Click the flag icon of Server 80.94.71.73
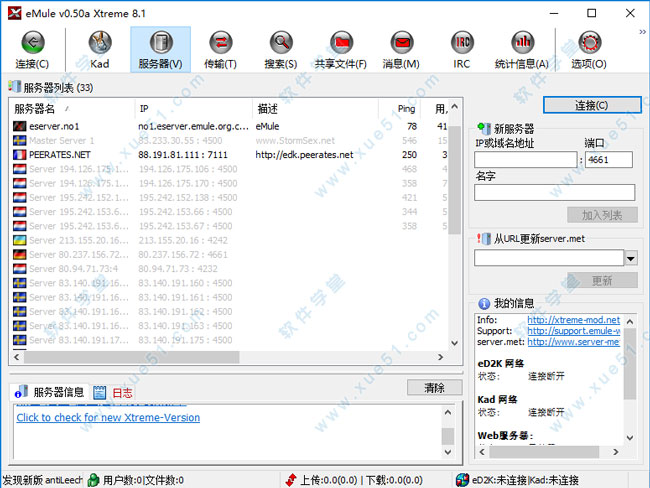The height and width of the screenshot is (488, 650). point(19,269)
